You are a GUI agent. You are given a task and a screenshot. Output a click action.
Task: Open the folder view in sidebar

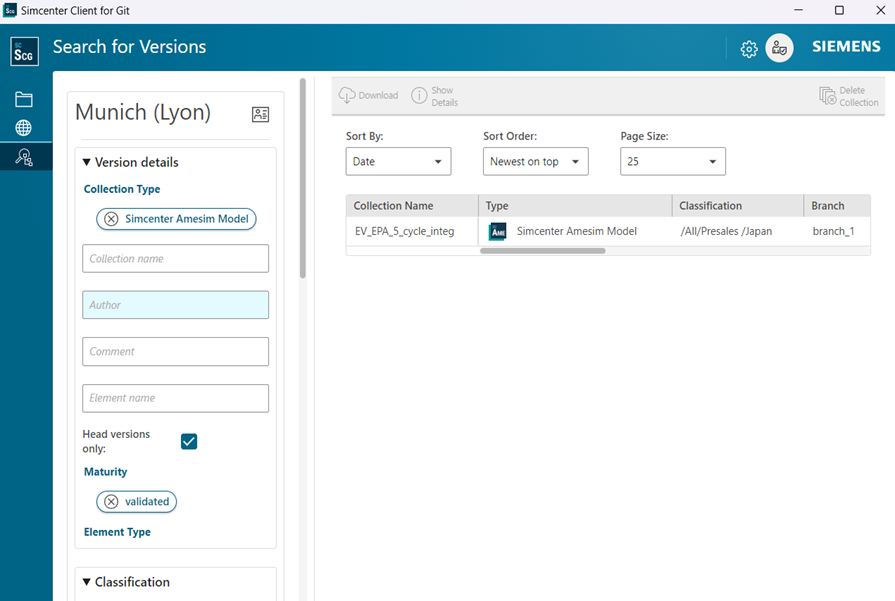23,99
